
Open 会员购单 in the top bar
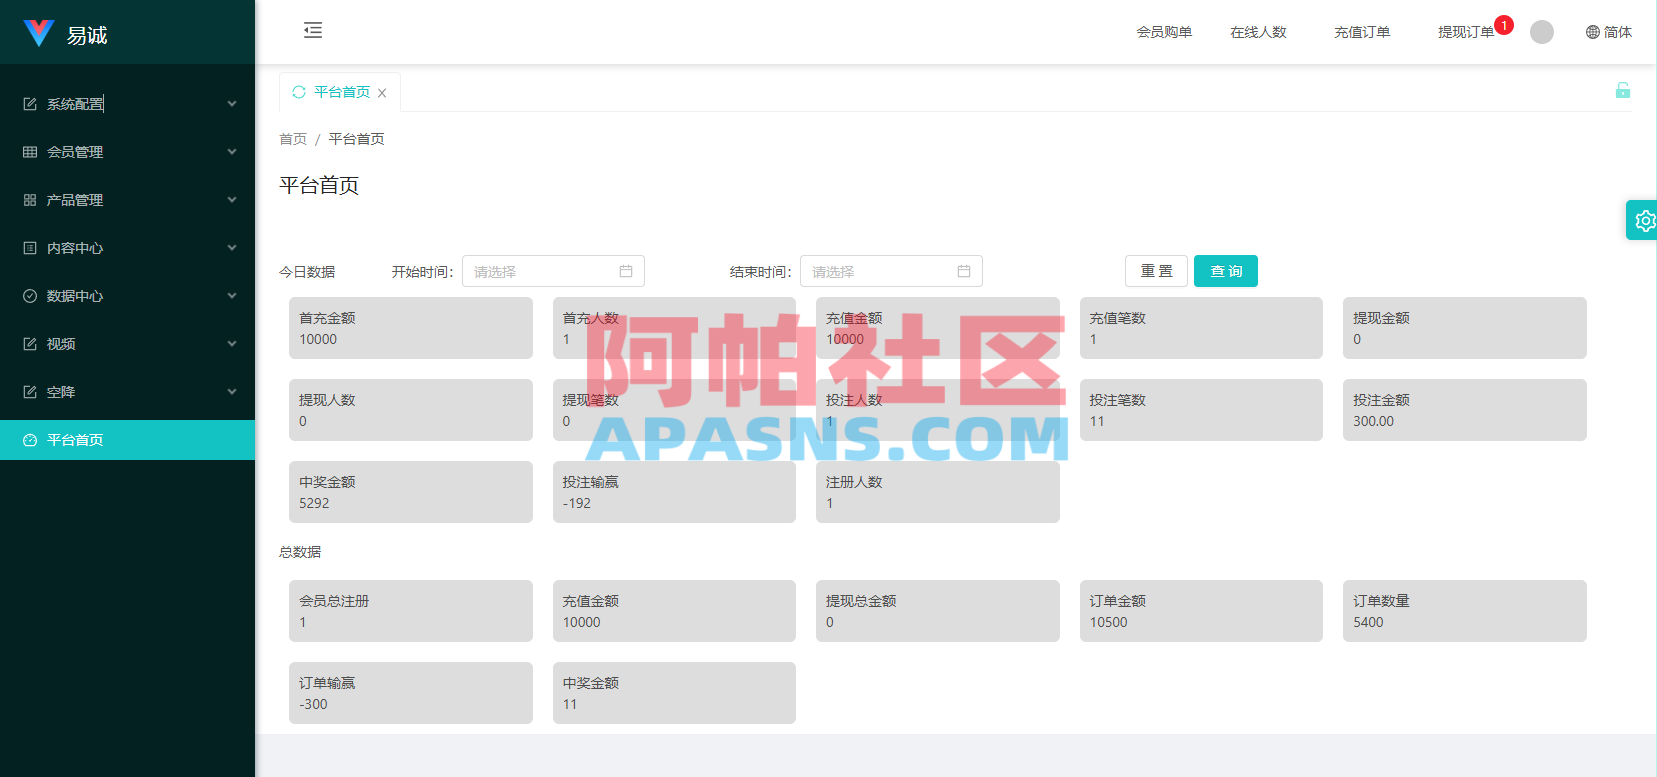click(1164, 32)
